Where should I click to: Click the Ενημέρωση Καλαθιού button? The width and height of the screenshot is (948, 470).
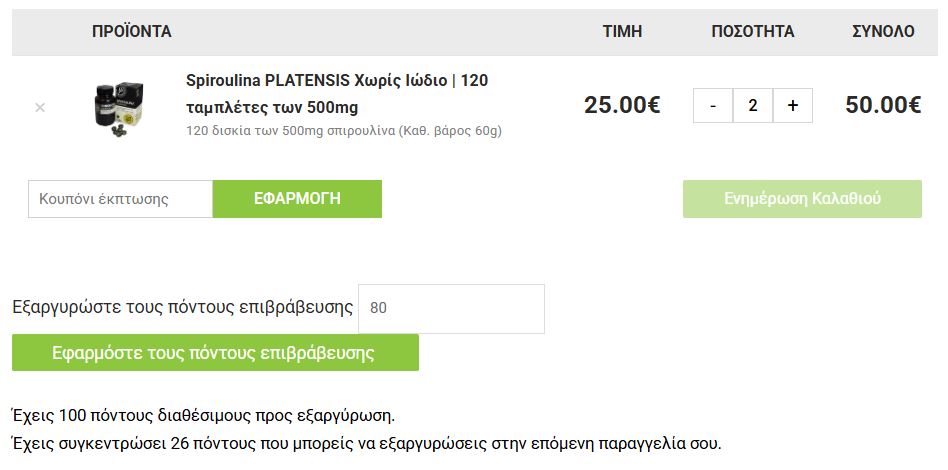click(802, 199)
